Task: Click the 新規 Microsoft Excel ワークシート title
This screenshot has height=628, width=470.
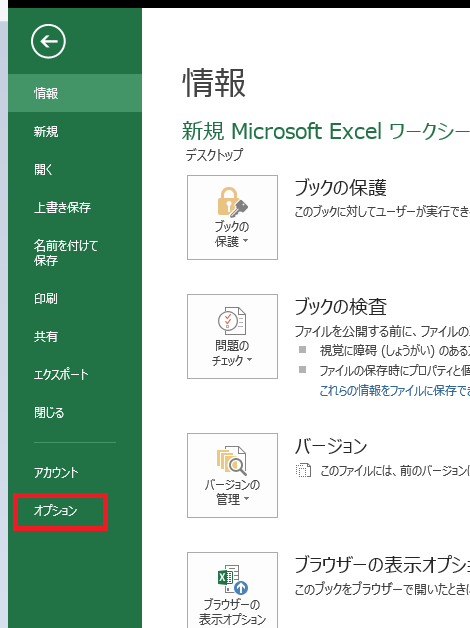Action: click(326, 131)
